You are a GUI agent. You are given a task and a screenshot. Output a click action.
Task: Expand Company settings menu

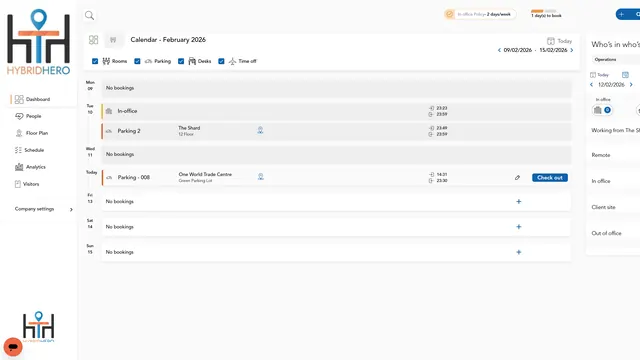44,209
